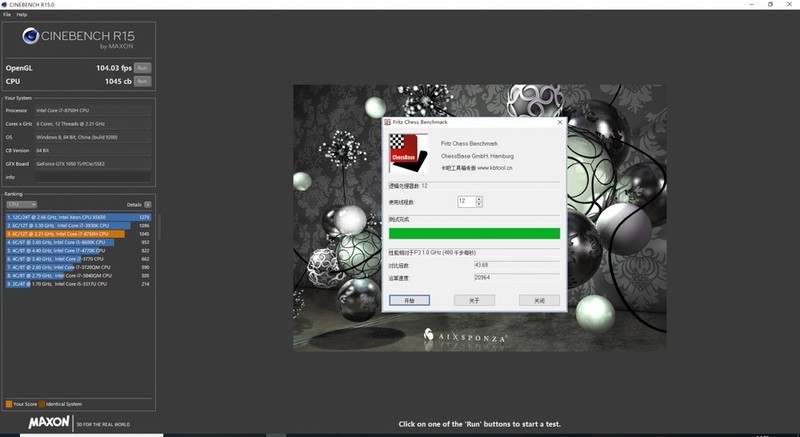
Task: Click the OpenGL score 104.03 fps
Action: click(114, 68)
